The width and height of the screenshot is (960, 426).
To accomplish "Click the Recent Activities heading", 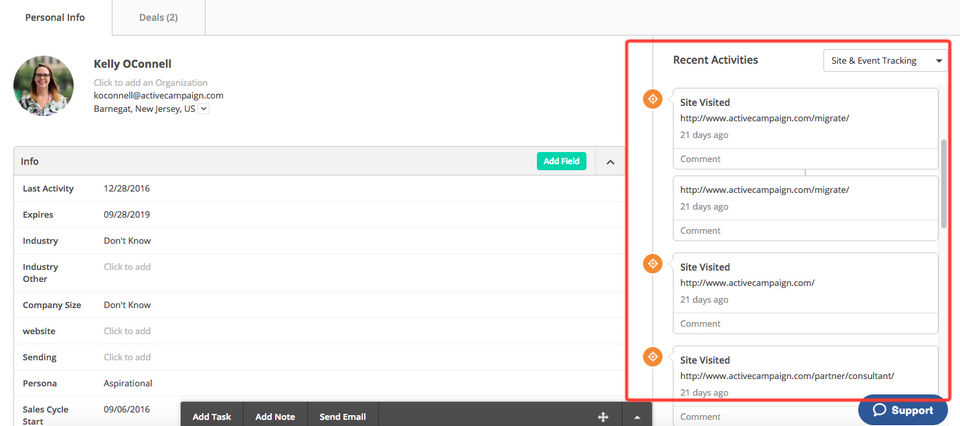I will point(716,60).
